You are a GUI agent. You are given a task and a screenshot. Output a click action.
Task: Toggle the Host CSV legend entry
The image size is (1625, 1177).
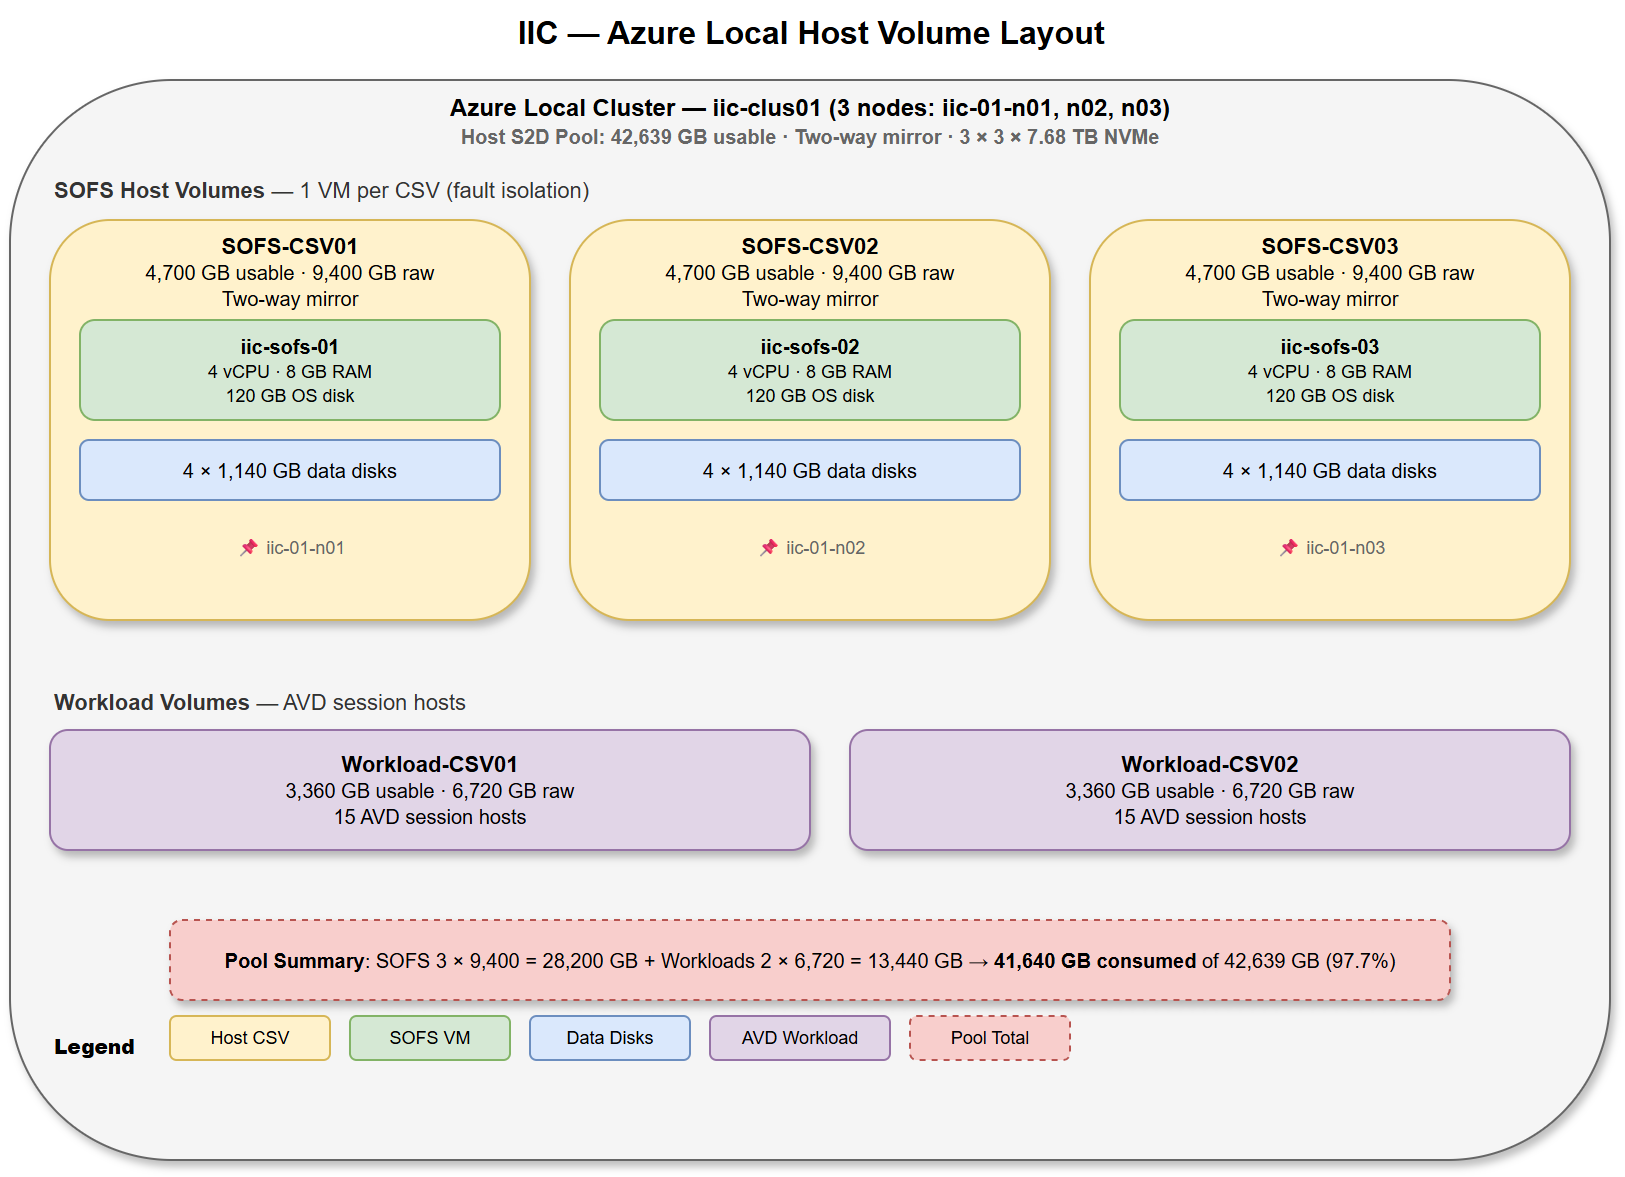(x=249, y=1037)
